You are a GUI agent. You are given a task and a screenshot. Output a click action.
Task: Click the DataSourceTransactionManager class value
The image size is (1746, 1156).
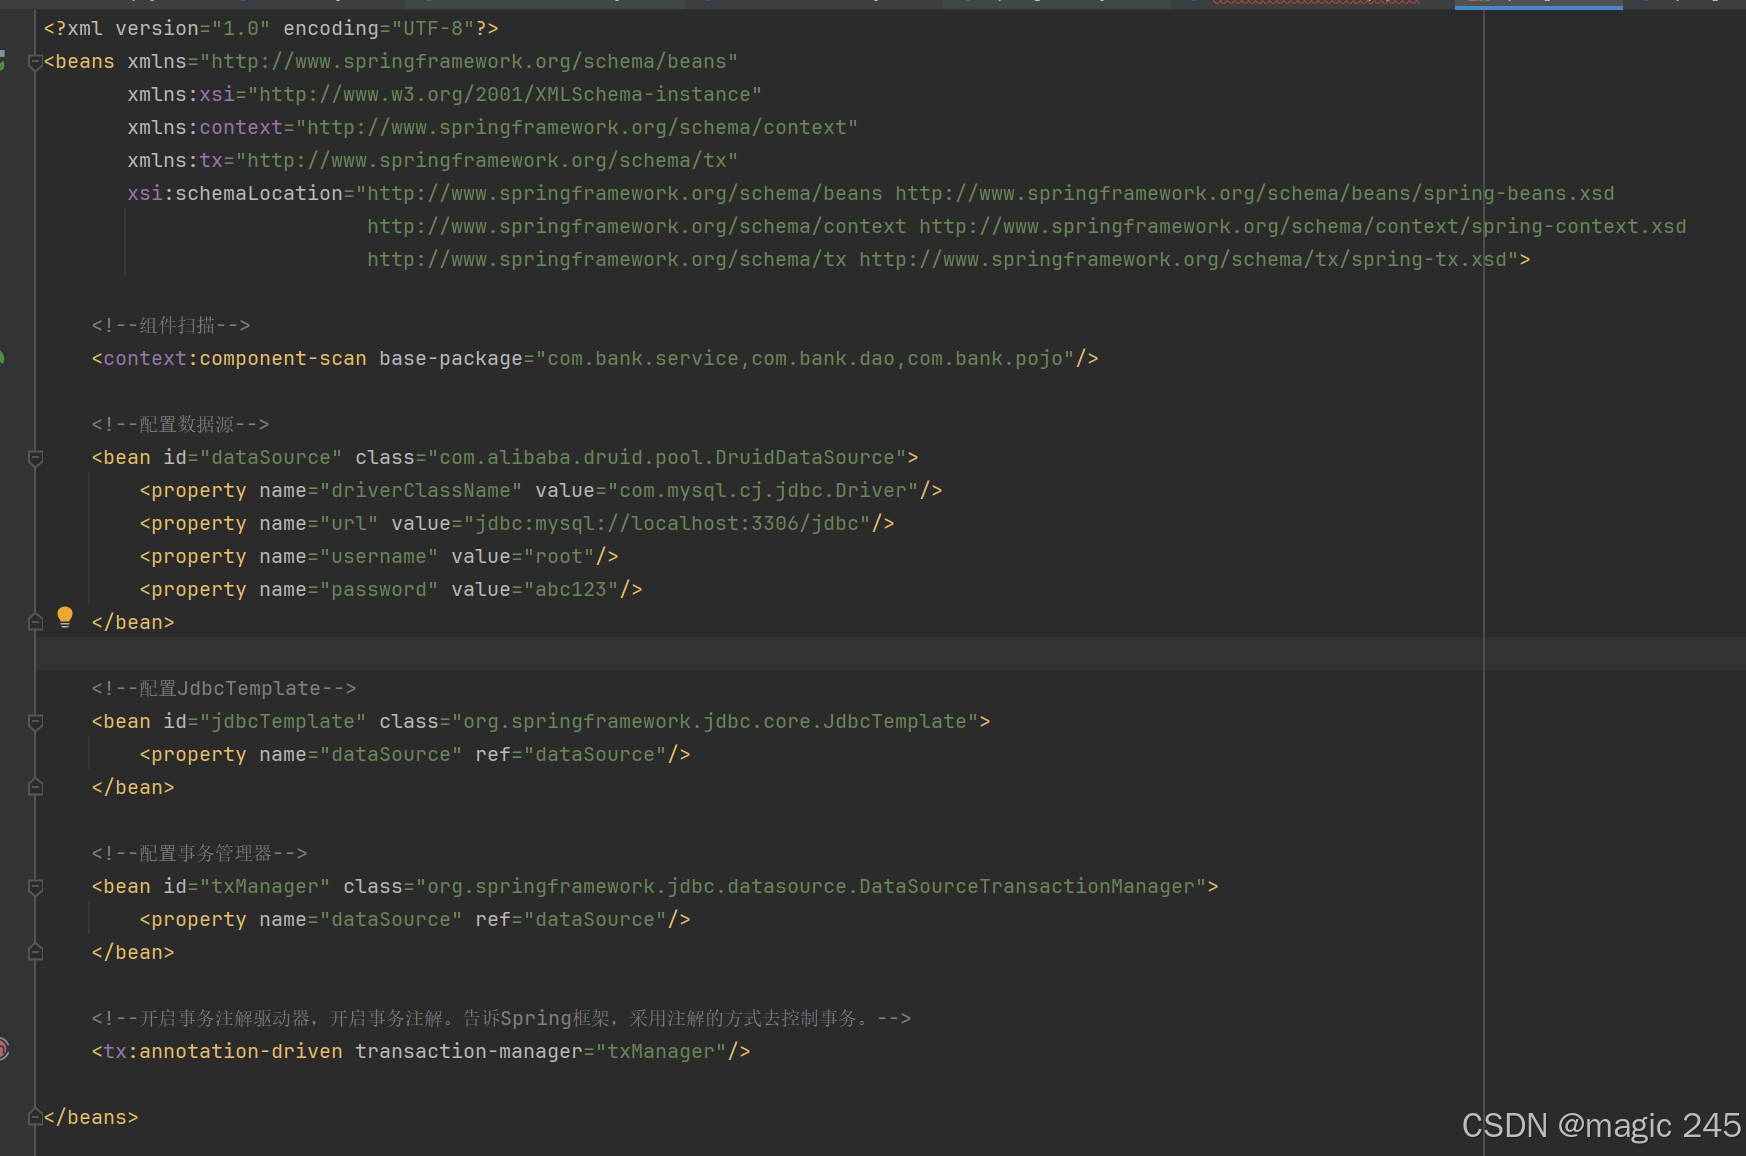point(811,887)
